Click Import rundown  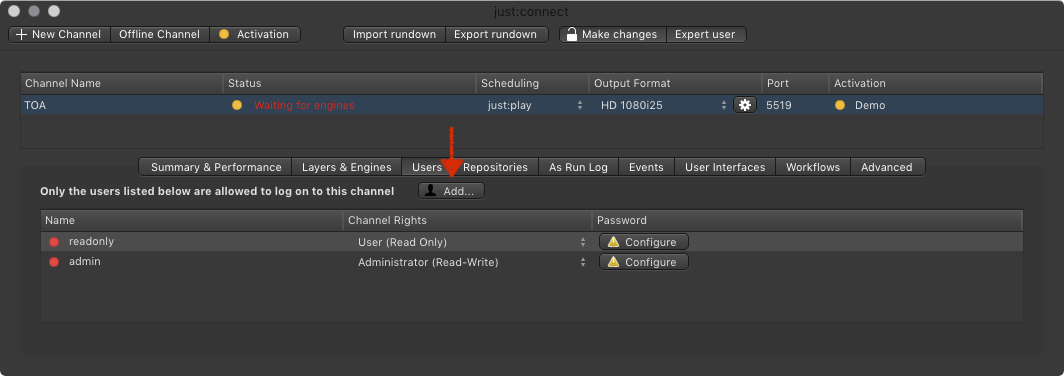[394, 34]
